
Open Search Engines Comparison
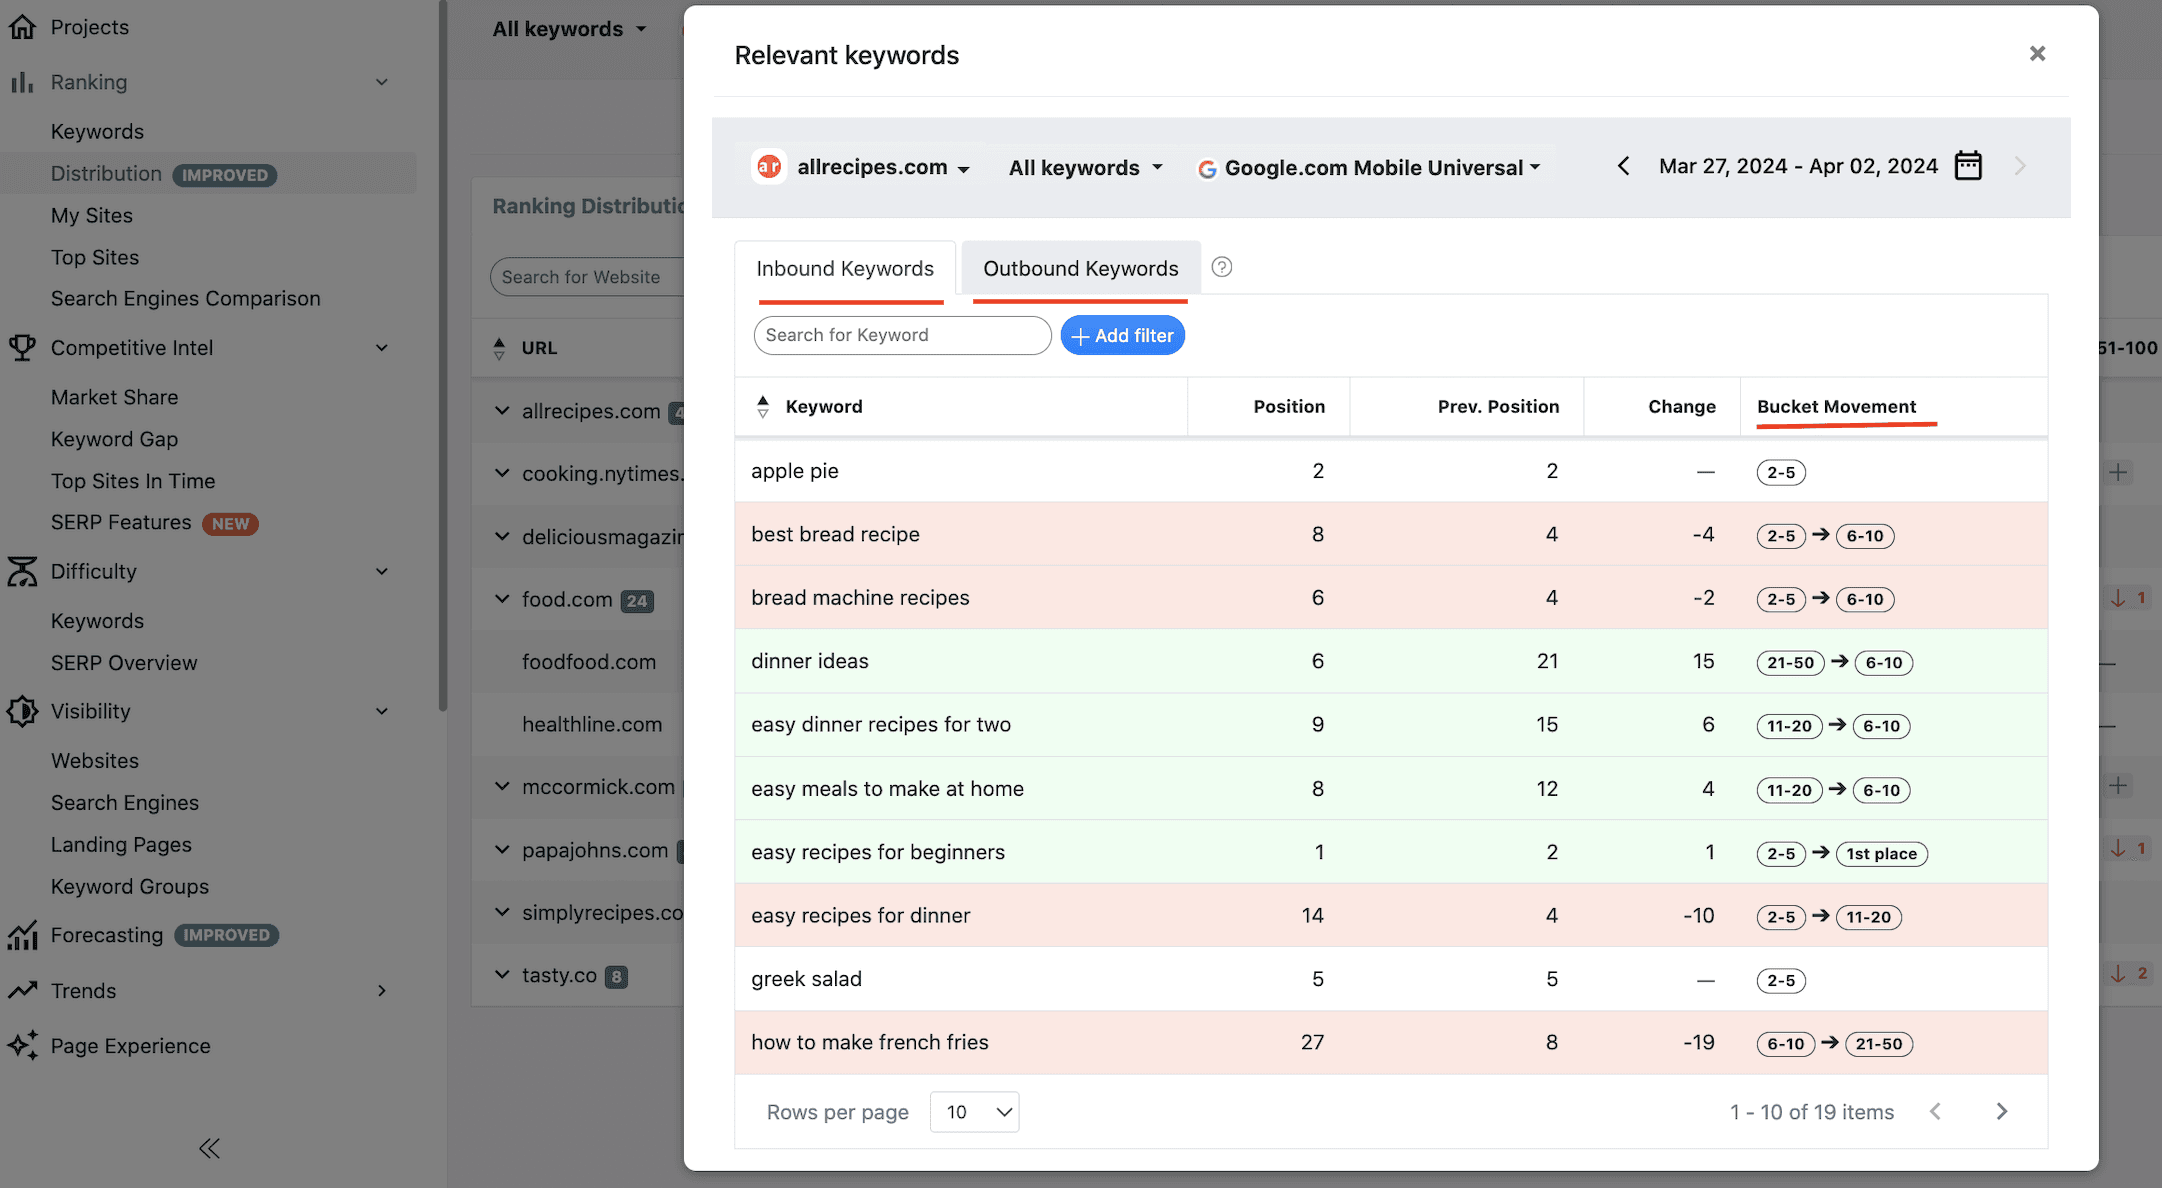(x=186, y=299)
